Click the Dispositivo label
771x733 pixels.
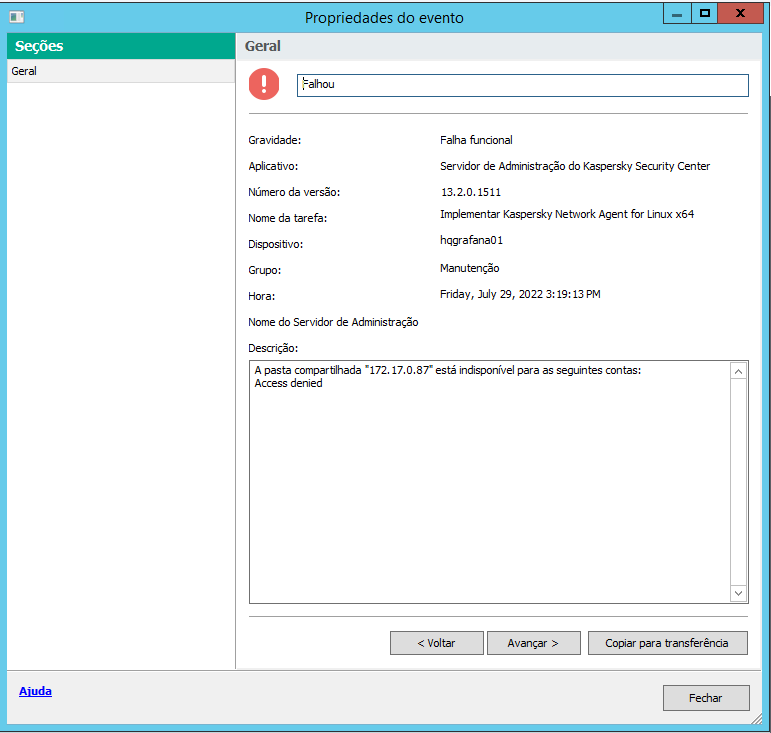tap(275, 244)
